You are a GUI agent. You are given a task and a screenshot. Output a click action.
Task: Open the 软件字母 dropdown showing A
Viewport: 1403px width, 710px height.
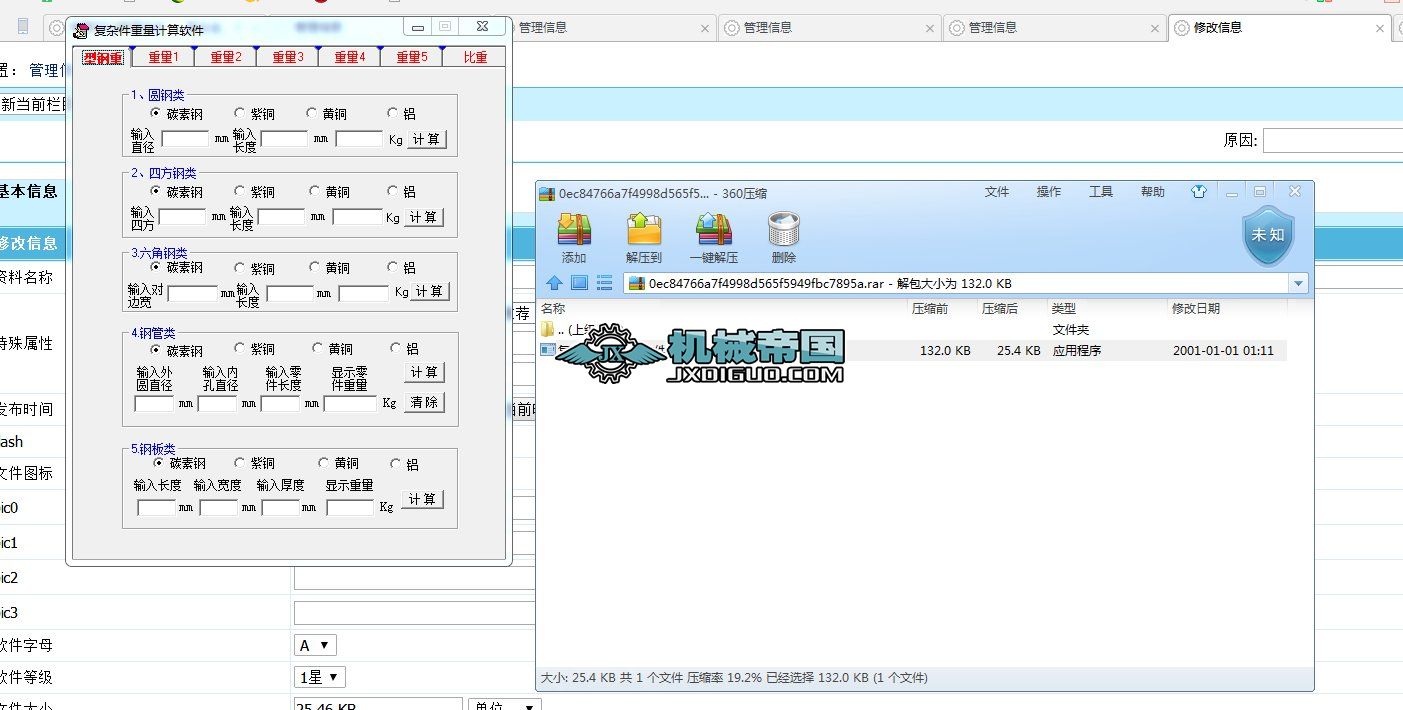315,645
